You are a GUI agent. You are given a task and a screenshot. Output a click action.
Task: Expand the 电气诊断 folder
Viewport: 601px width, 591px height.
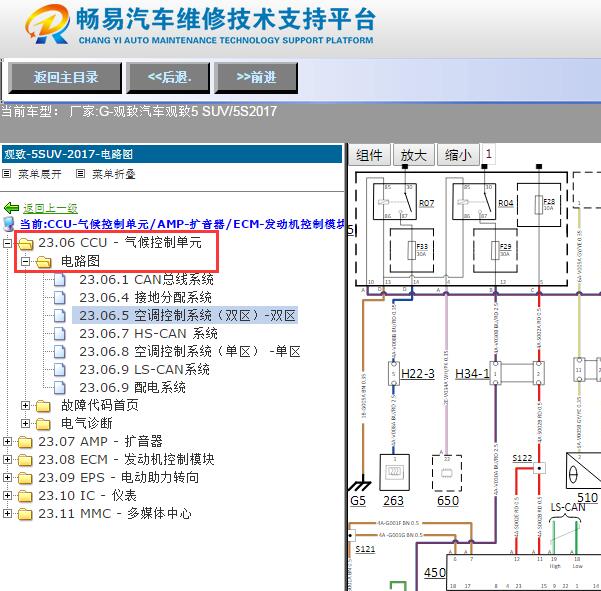(25, 424)
